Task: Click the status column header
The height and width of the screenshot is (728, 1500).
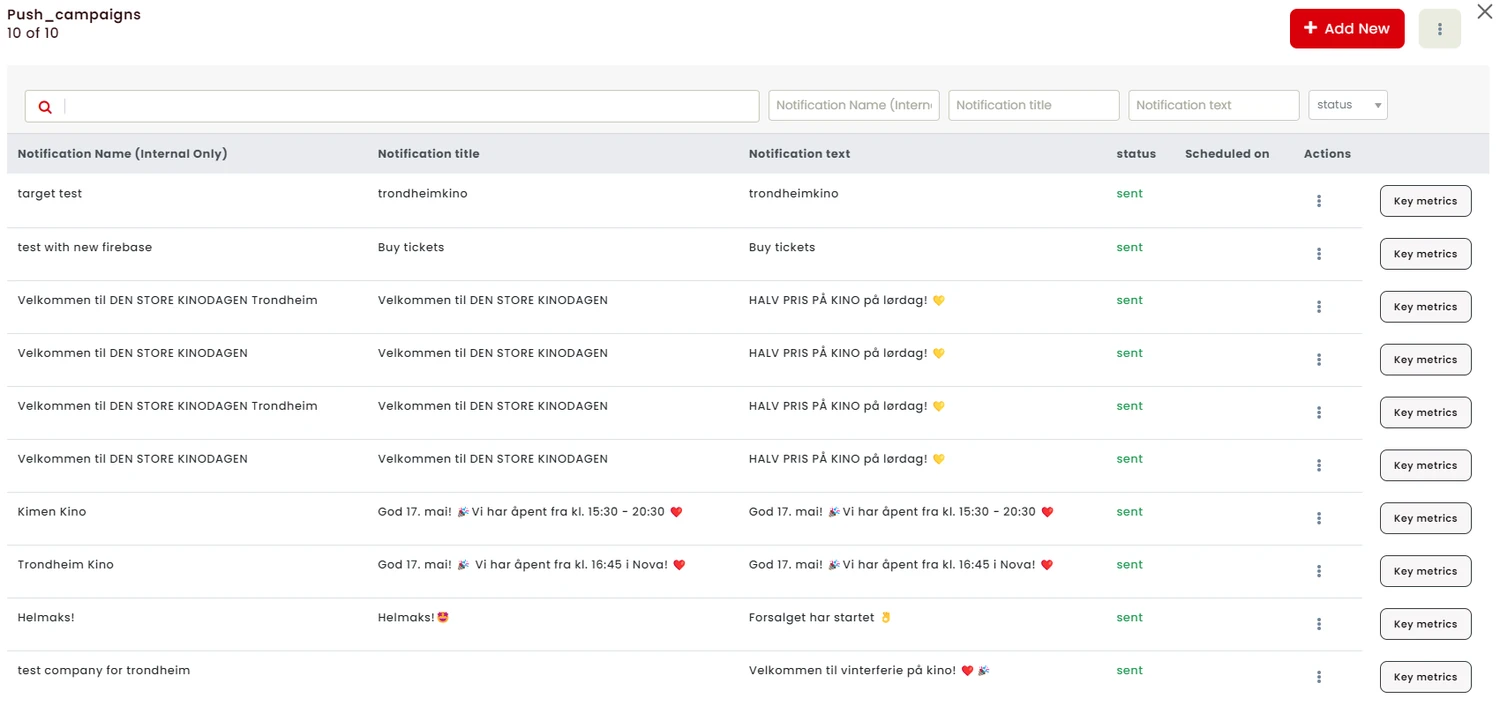Action: pyautogui.click(x=1136, y=154)
